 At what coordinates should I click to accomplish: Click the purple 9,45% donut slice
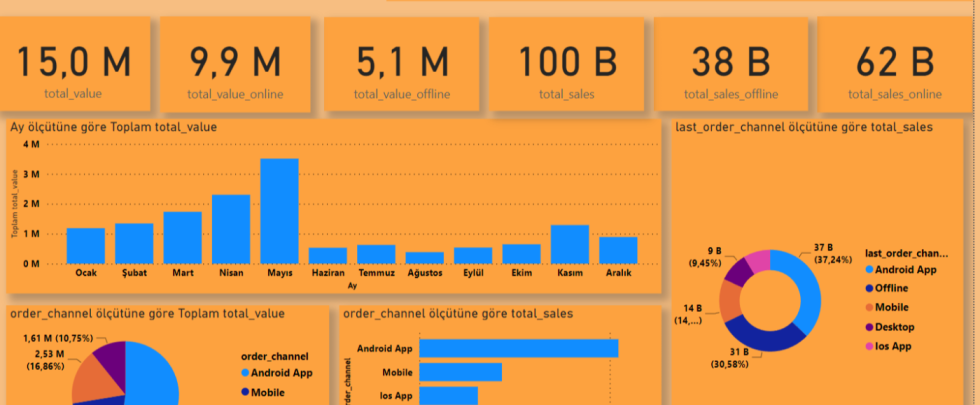(x=741, y=271)
